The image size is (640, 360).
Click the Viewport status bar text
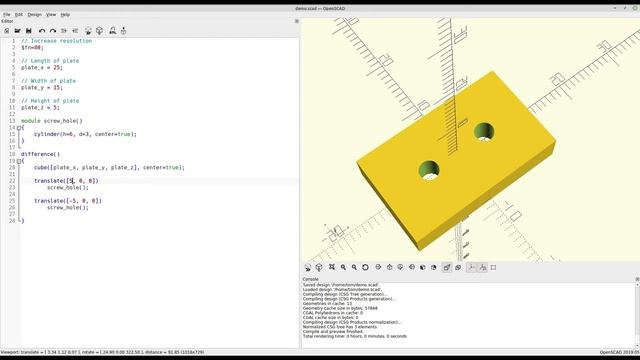click(102, 352)
